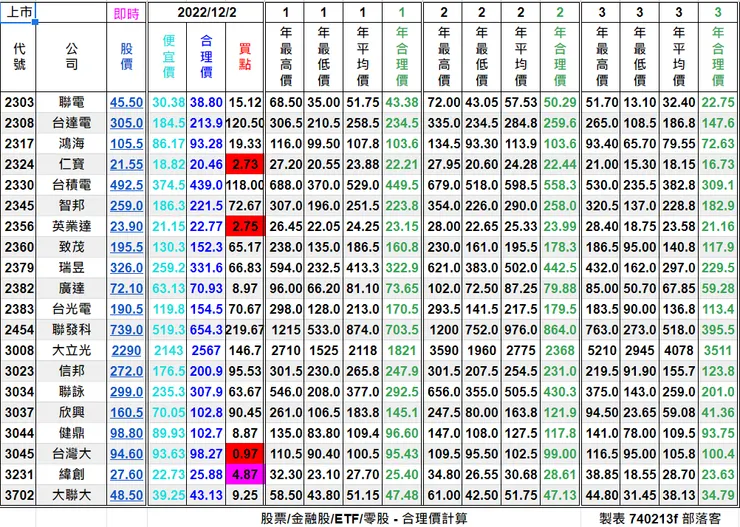Screen dimensions: 740x527
Task: Click the 219.67 buy-point cell for 聯發科
Action: 244,330
